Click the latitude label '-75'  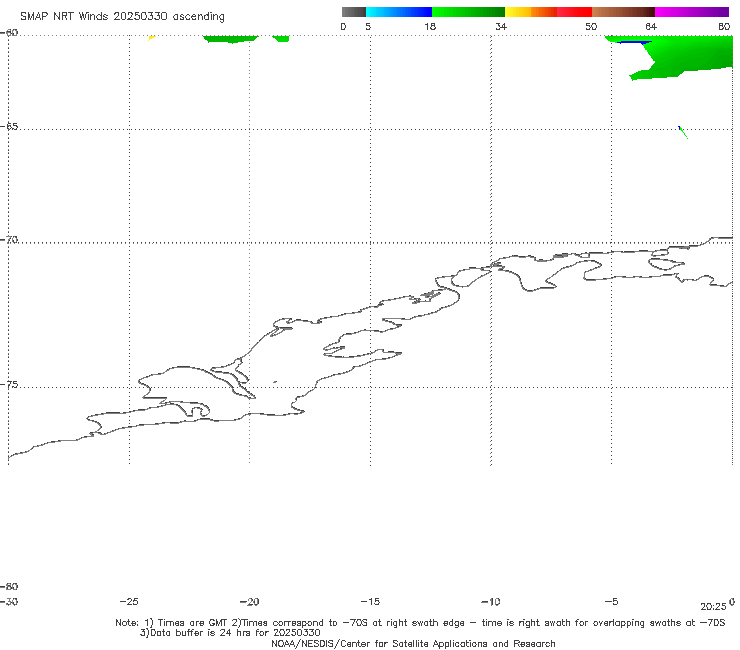coord(9,385)
